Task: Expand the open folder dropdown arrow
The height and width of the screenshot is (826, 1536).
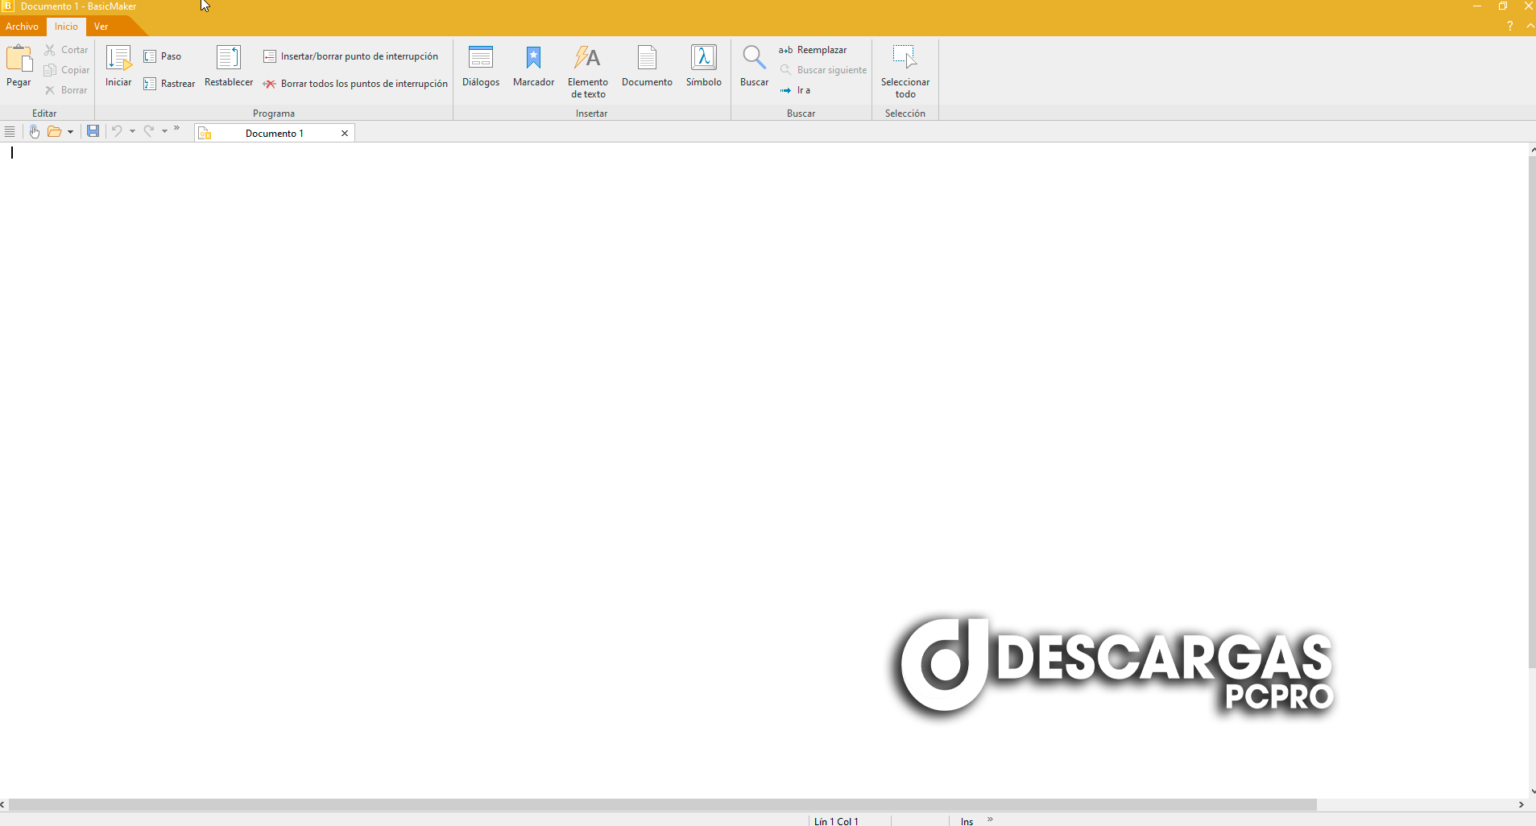Action: pos(70,132)
